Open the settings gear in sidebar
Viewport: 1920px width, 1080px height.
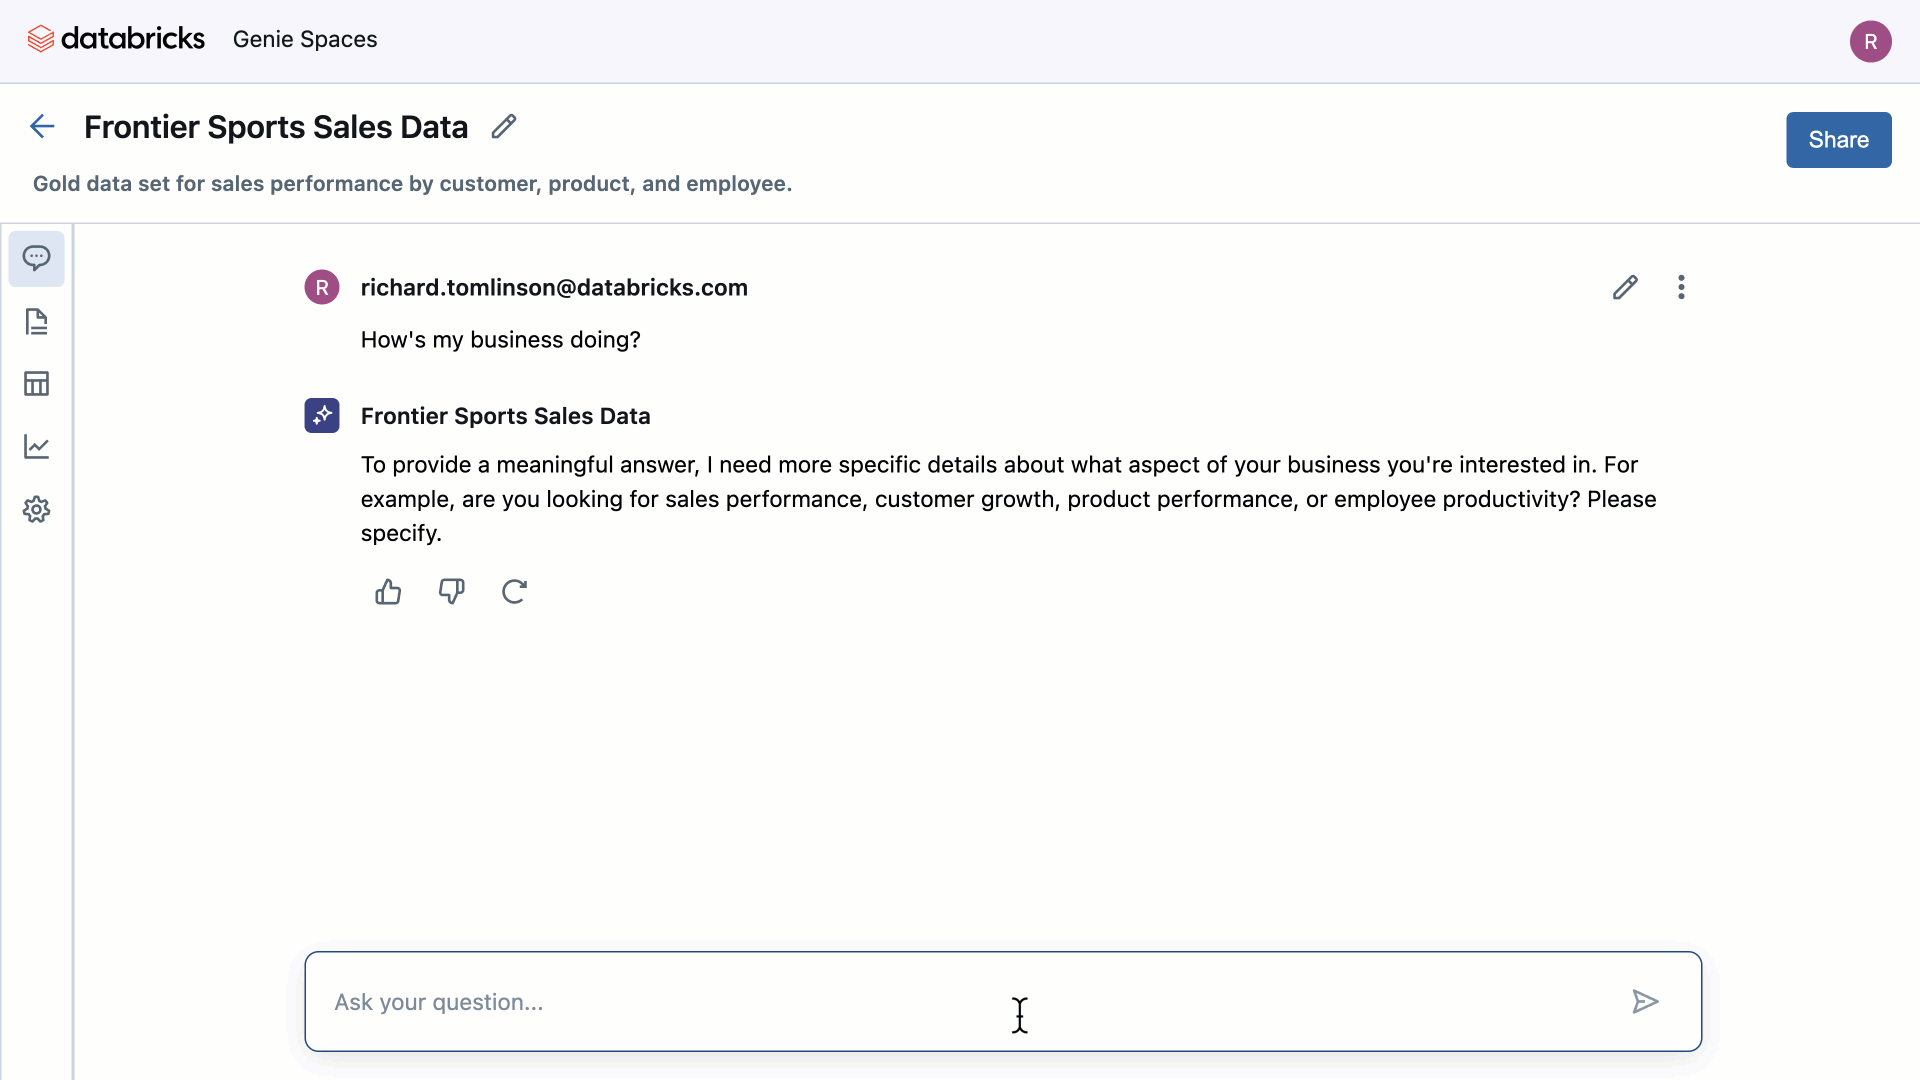[x=37, y=510]
